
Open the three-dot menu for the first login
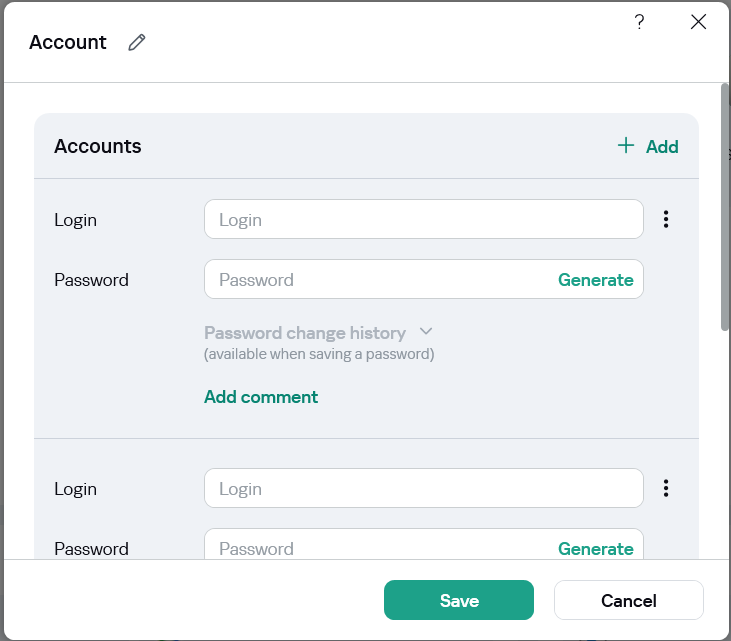[666, 219]
